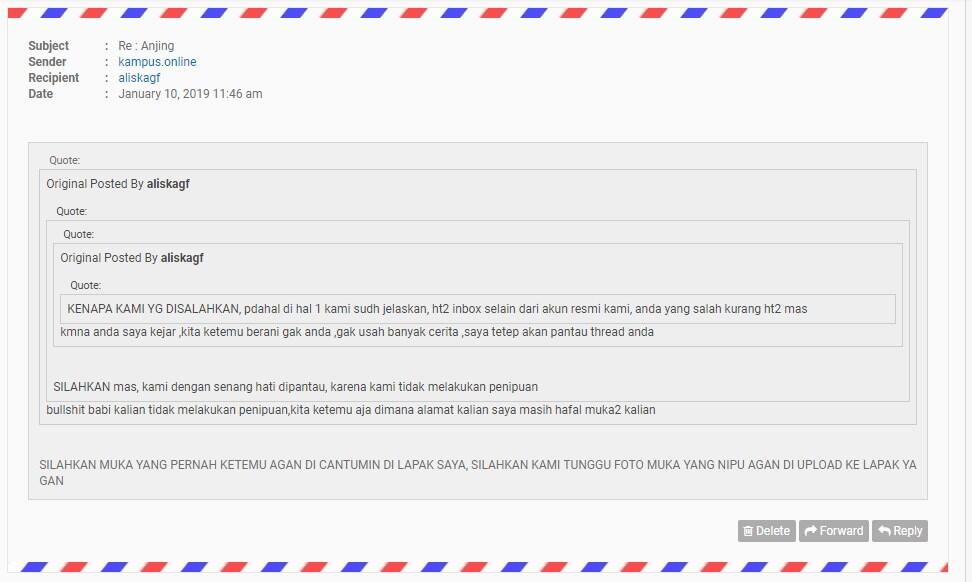Click the topmost 'Quote:' label
This screenshot has height=582, width=972.
coord(64,161)
